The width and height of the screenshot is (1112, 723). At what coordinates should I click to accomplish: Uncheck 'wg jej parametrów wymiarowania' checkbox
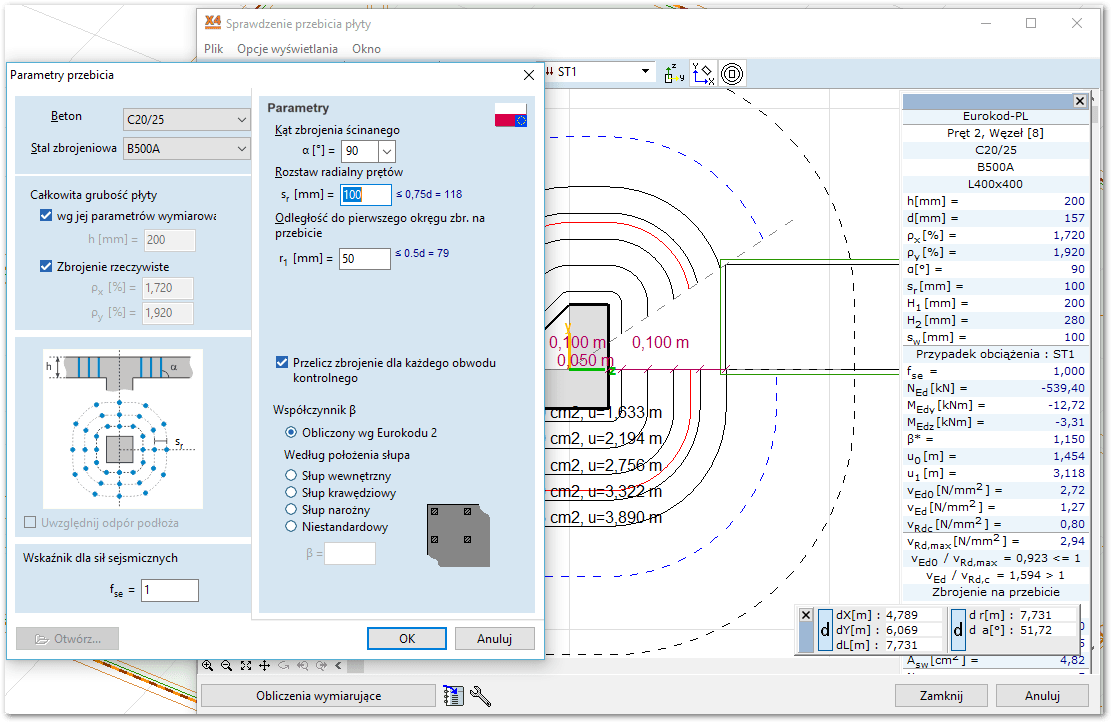pos(46,216)
